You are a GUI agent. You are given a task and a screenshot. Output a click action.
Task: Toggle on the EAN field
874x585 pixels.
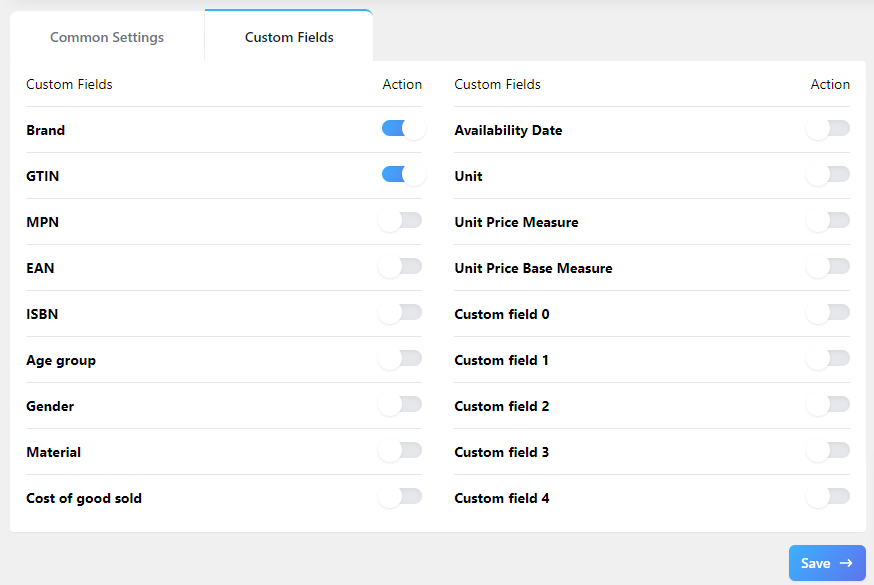click(402, 267)
